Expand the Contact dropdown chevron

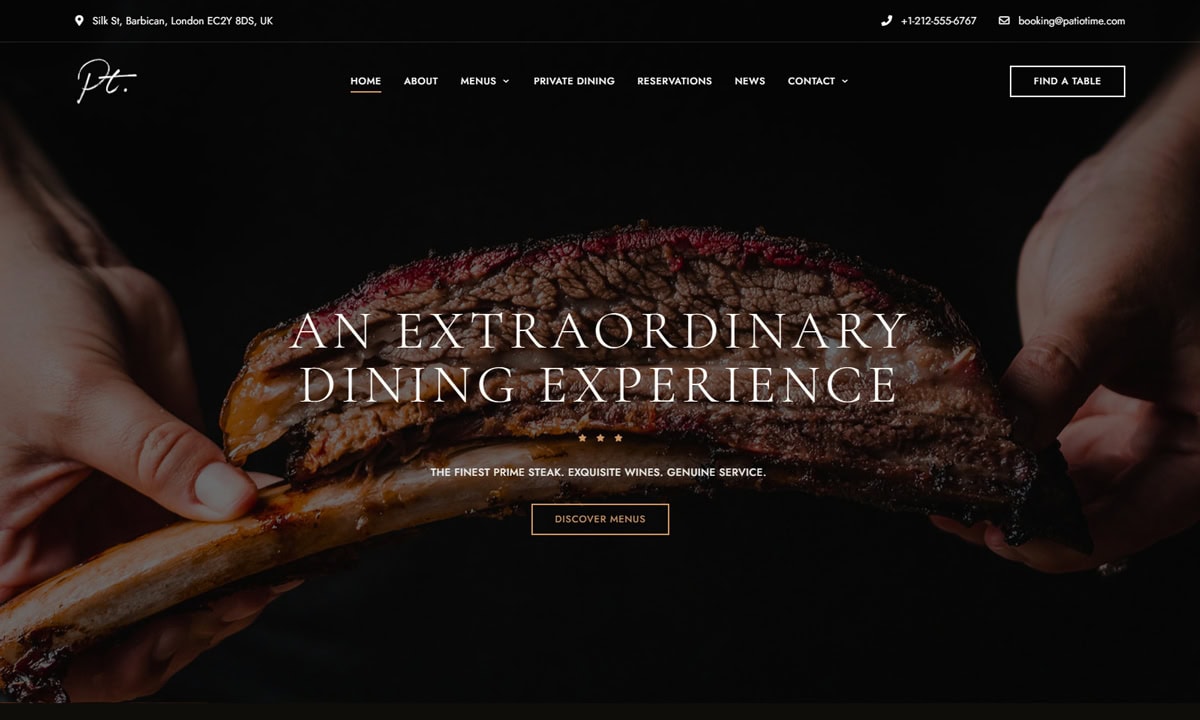pos(845,81)
